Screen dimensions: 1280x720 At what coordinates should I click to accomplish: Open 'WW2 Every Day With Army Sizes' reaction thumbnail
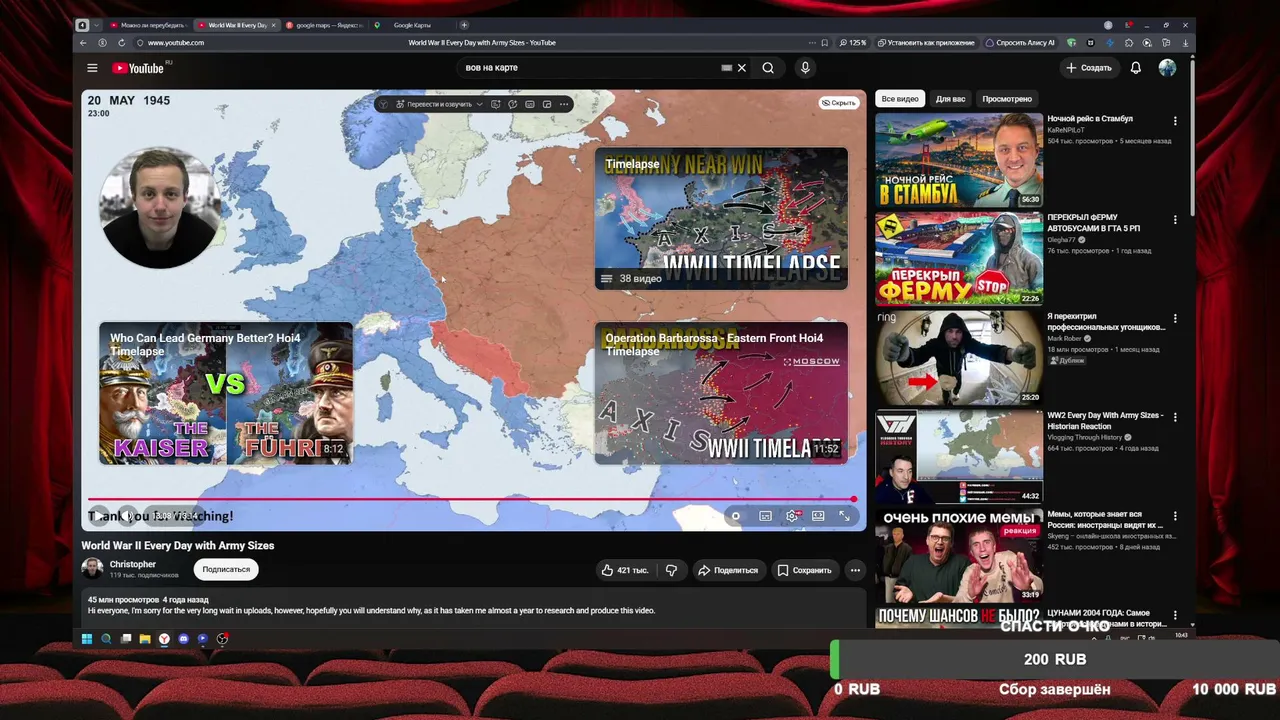click(x=959, y=457)
